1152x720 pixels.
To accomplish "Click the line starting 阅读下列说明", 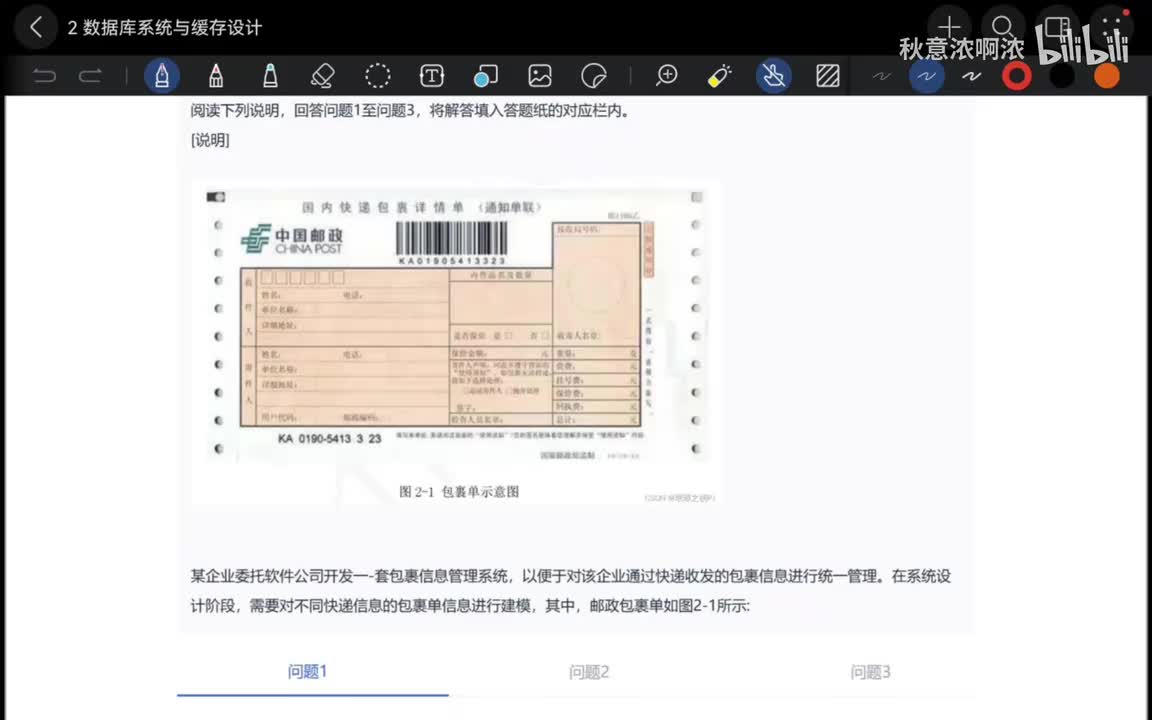I will [x=411, y=111].
